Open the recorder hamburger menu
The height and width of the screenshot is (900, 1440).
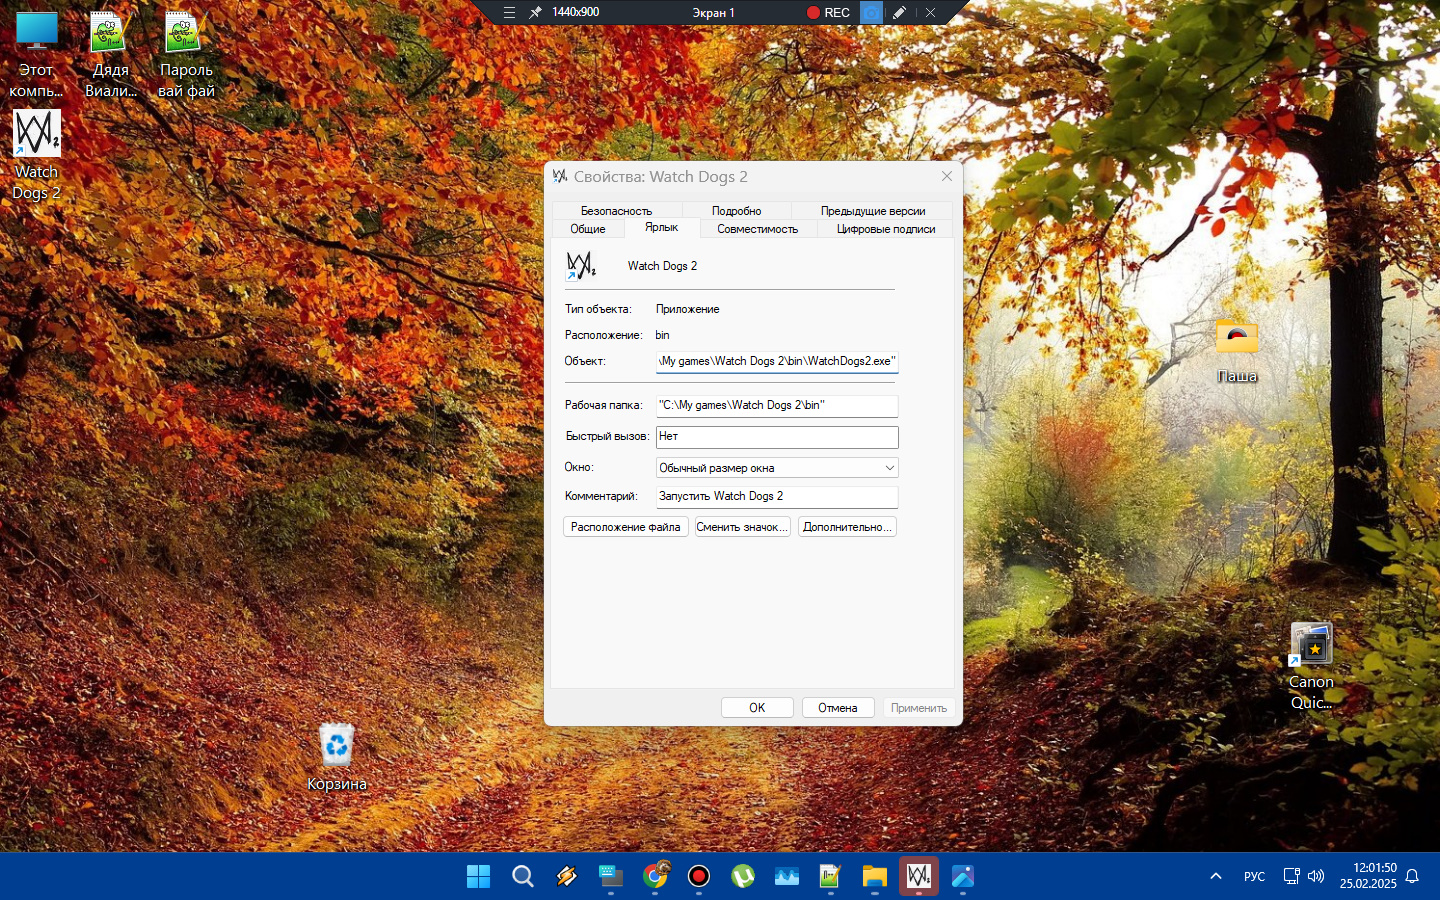click(x=509, y=13)
